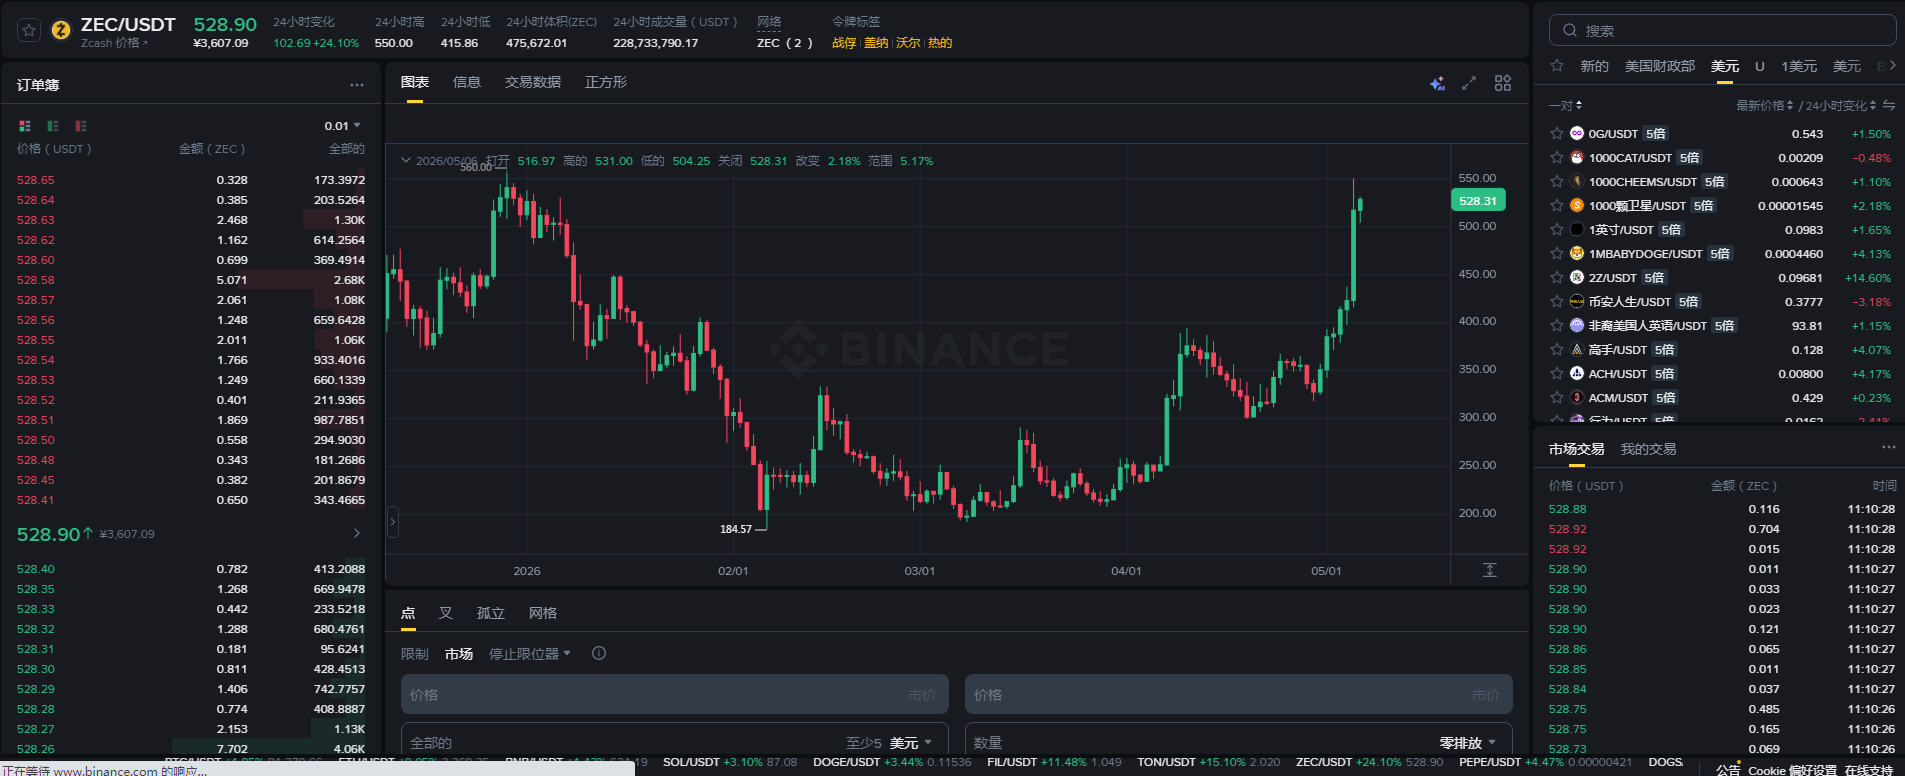This screenshot has width=1905, height=776.
Task: Select the 新的 market category tab
Action: click(x=1594, y=66)
